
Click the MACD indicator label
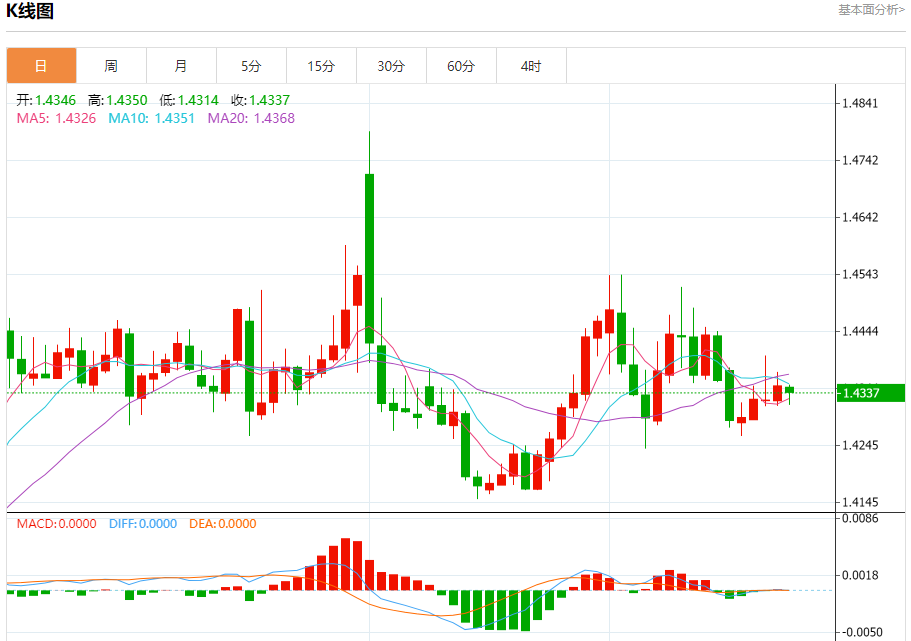pos(56,524)
